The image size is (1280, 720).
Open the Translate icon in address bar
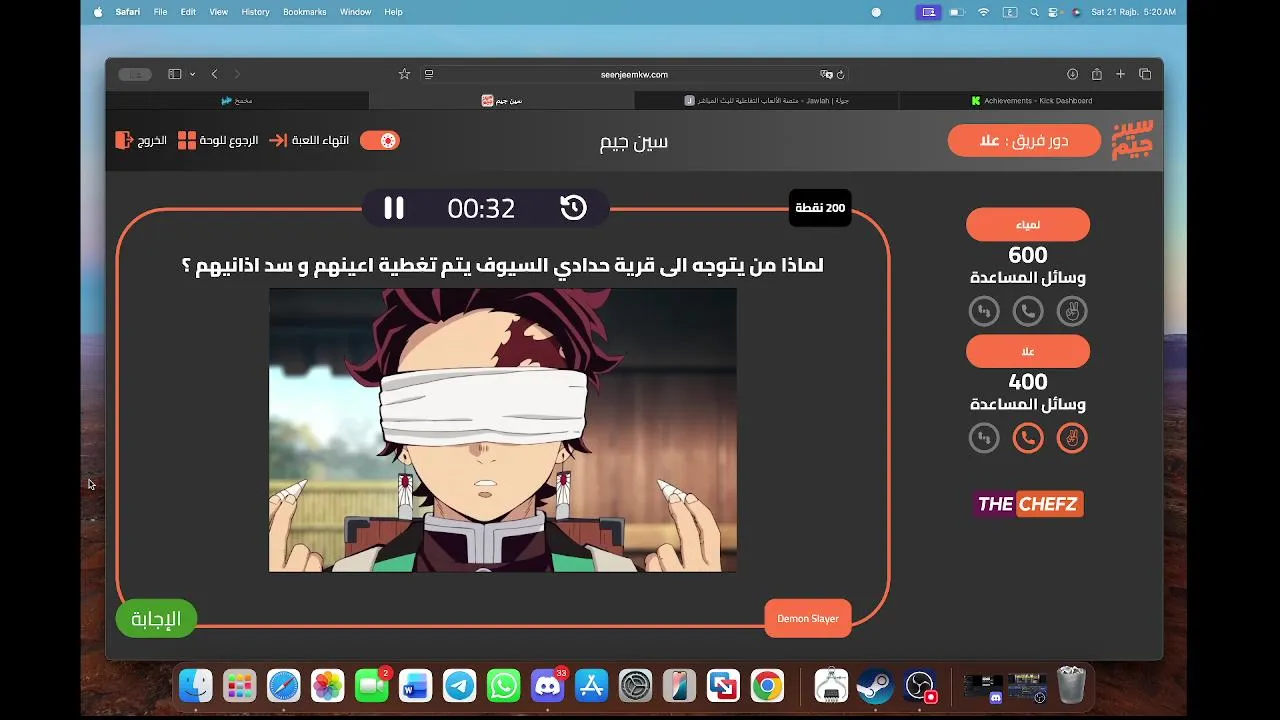click(826, 74)
